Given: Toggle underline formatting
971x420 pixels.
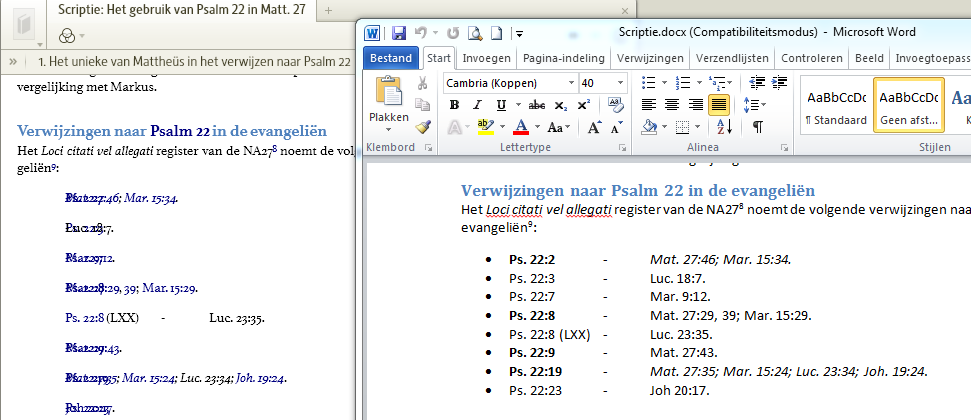Looking at the screenshot, I should pos(501,105).
